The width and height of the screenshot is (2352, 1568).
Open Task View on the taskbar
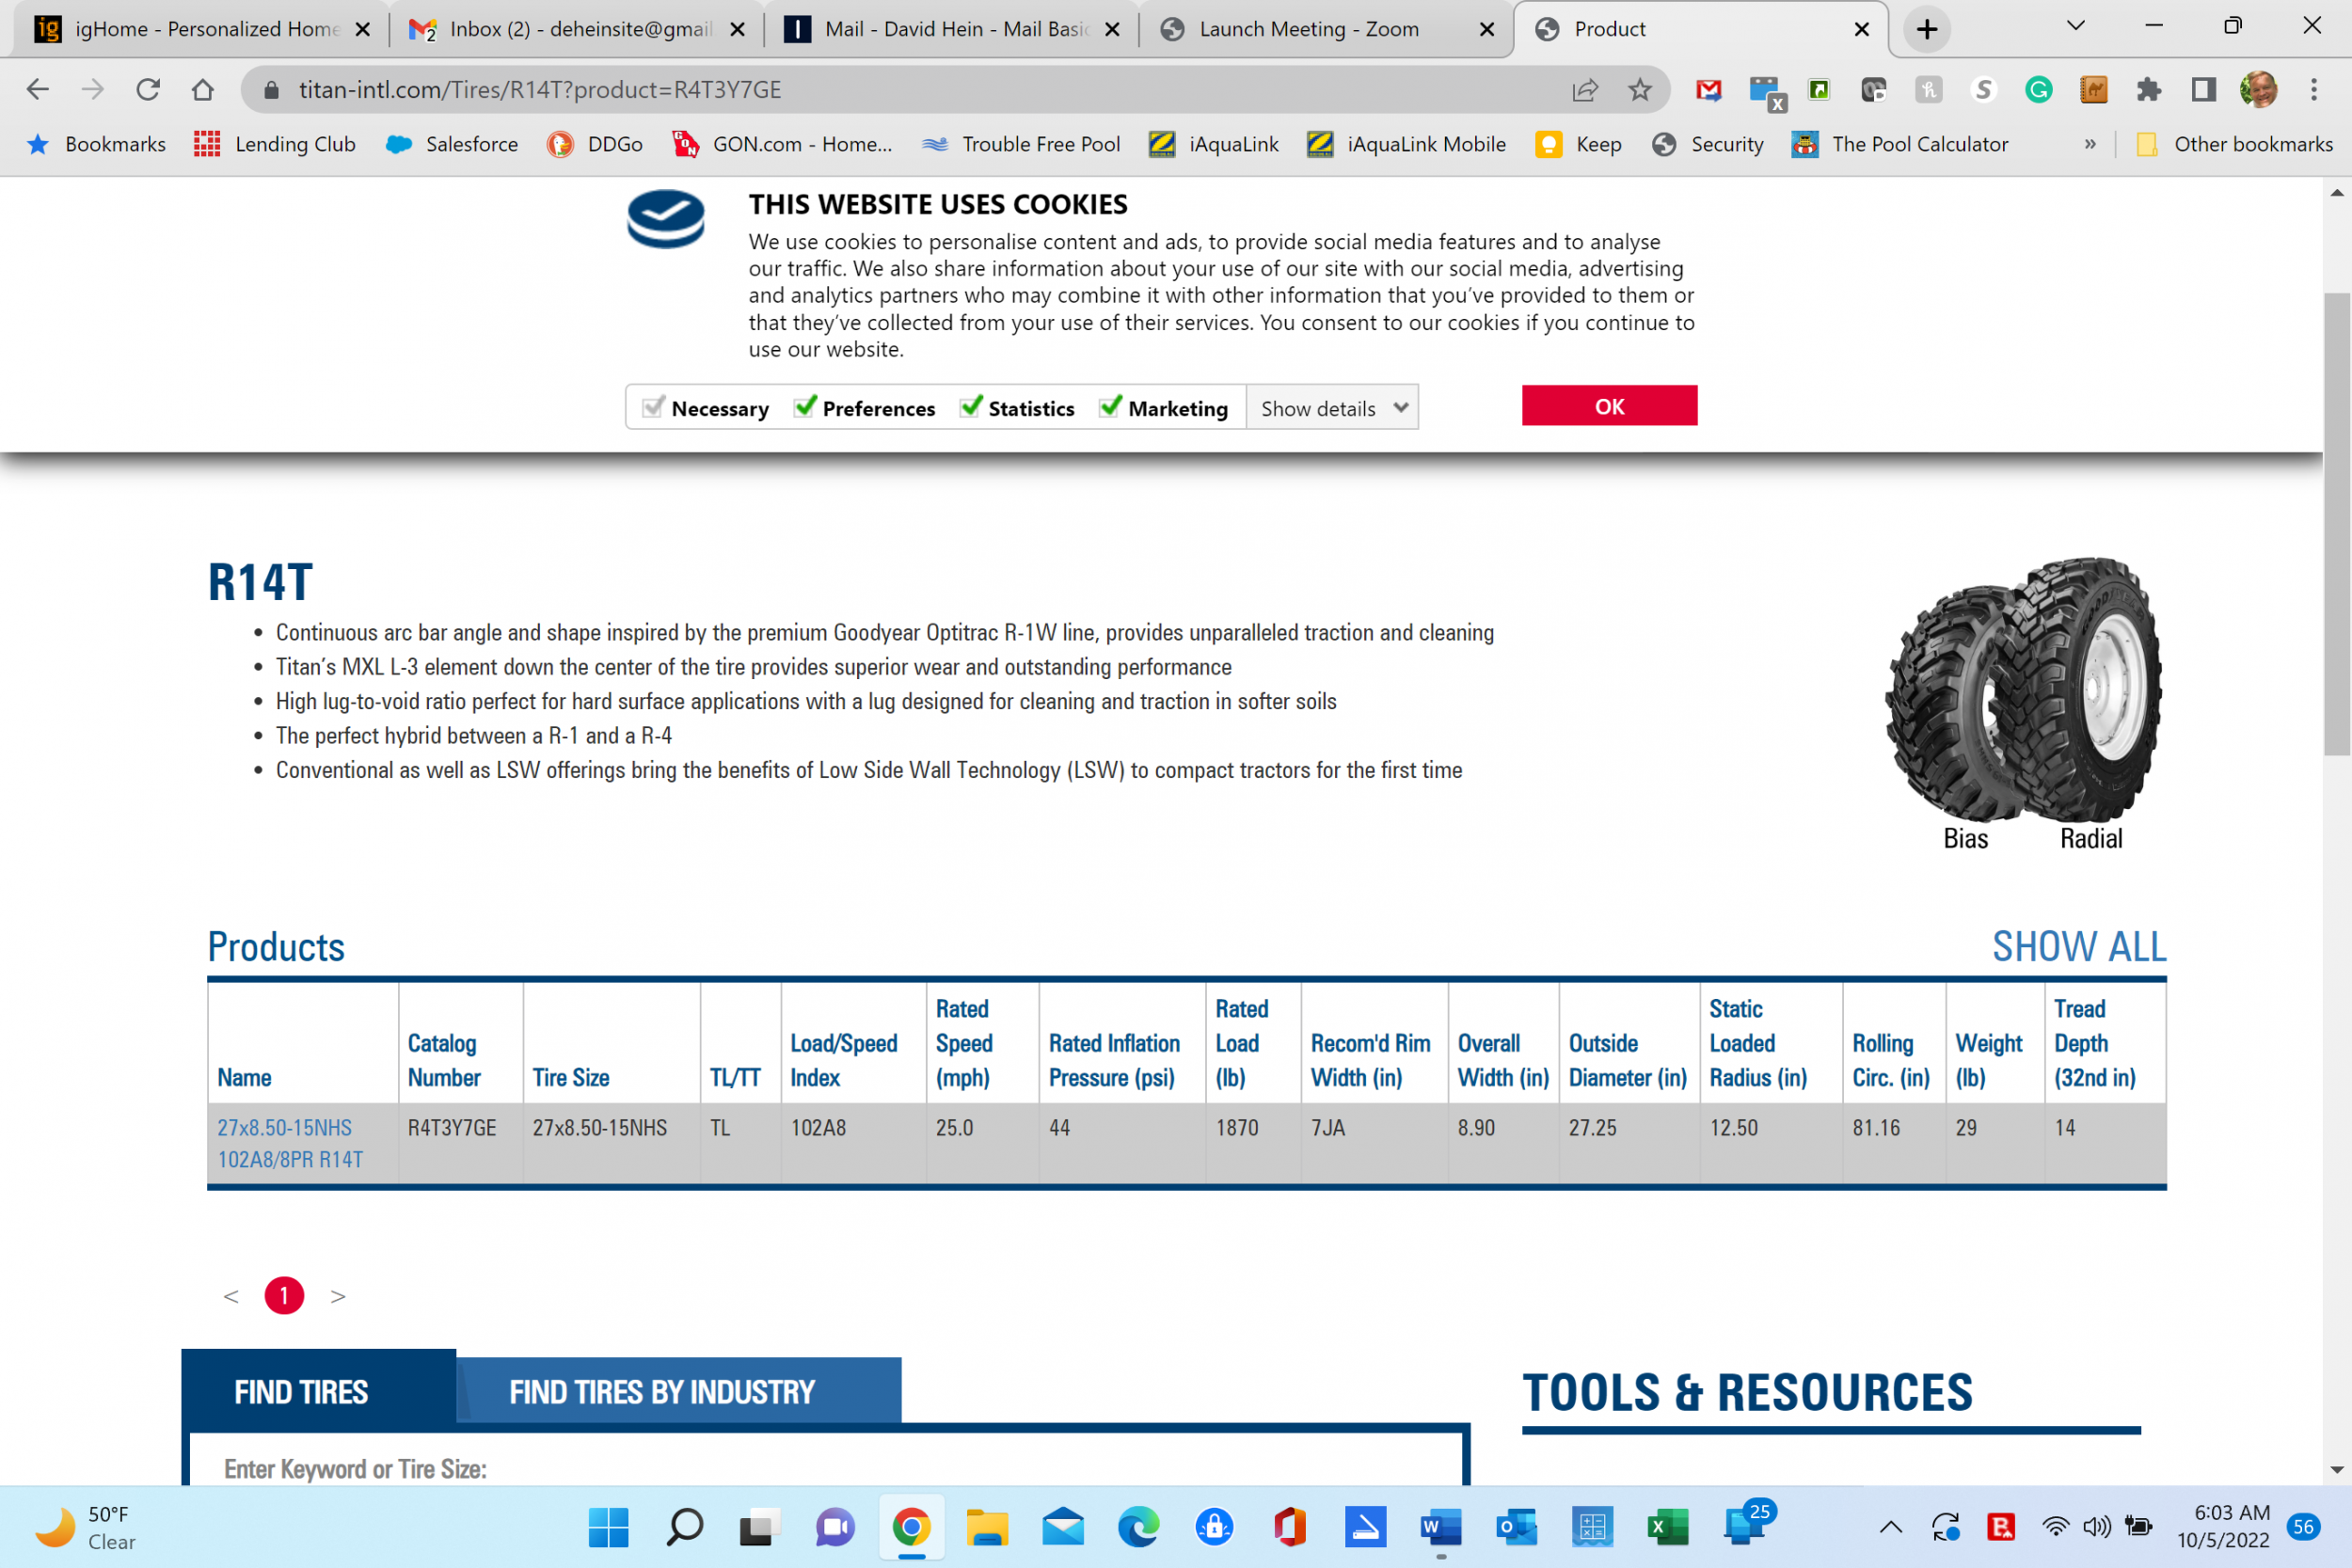[x=760, y=1527]
